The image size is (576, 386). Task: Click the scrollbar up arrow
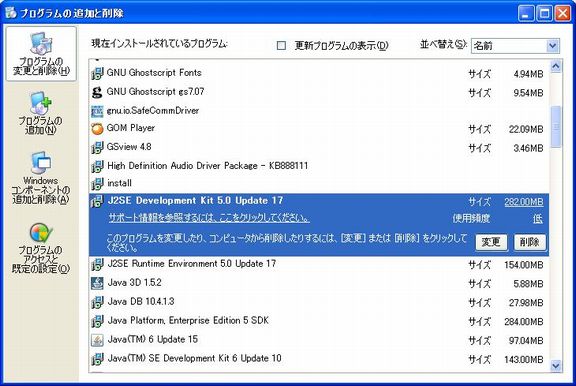coord(556,66)
